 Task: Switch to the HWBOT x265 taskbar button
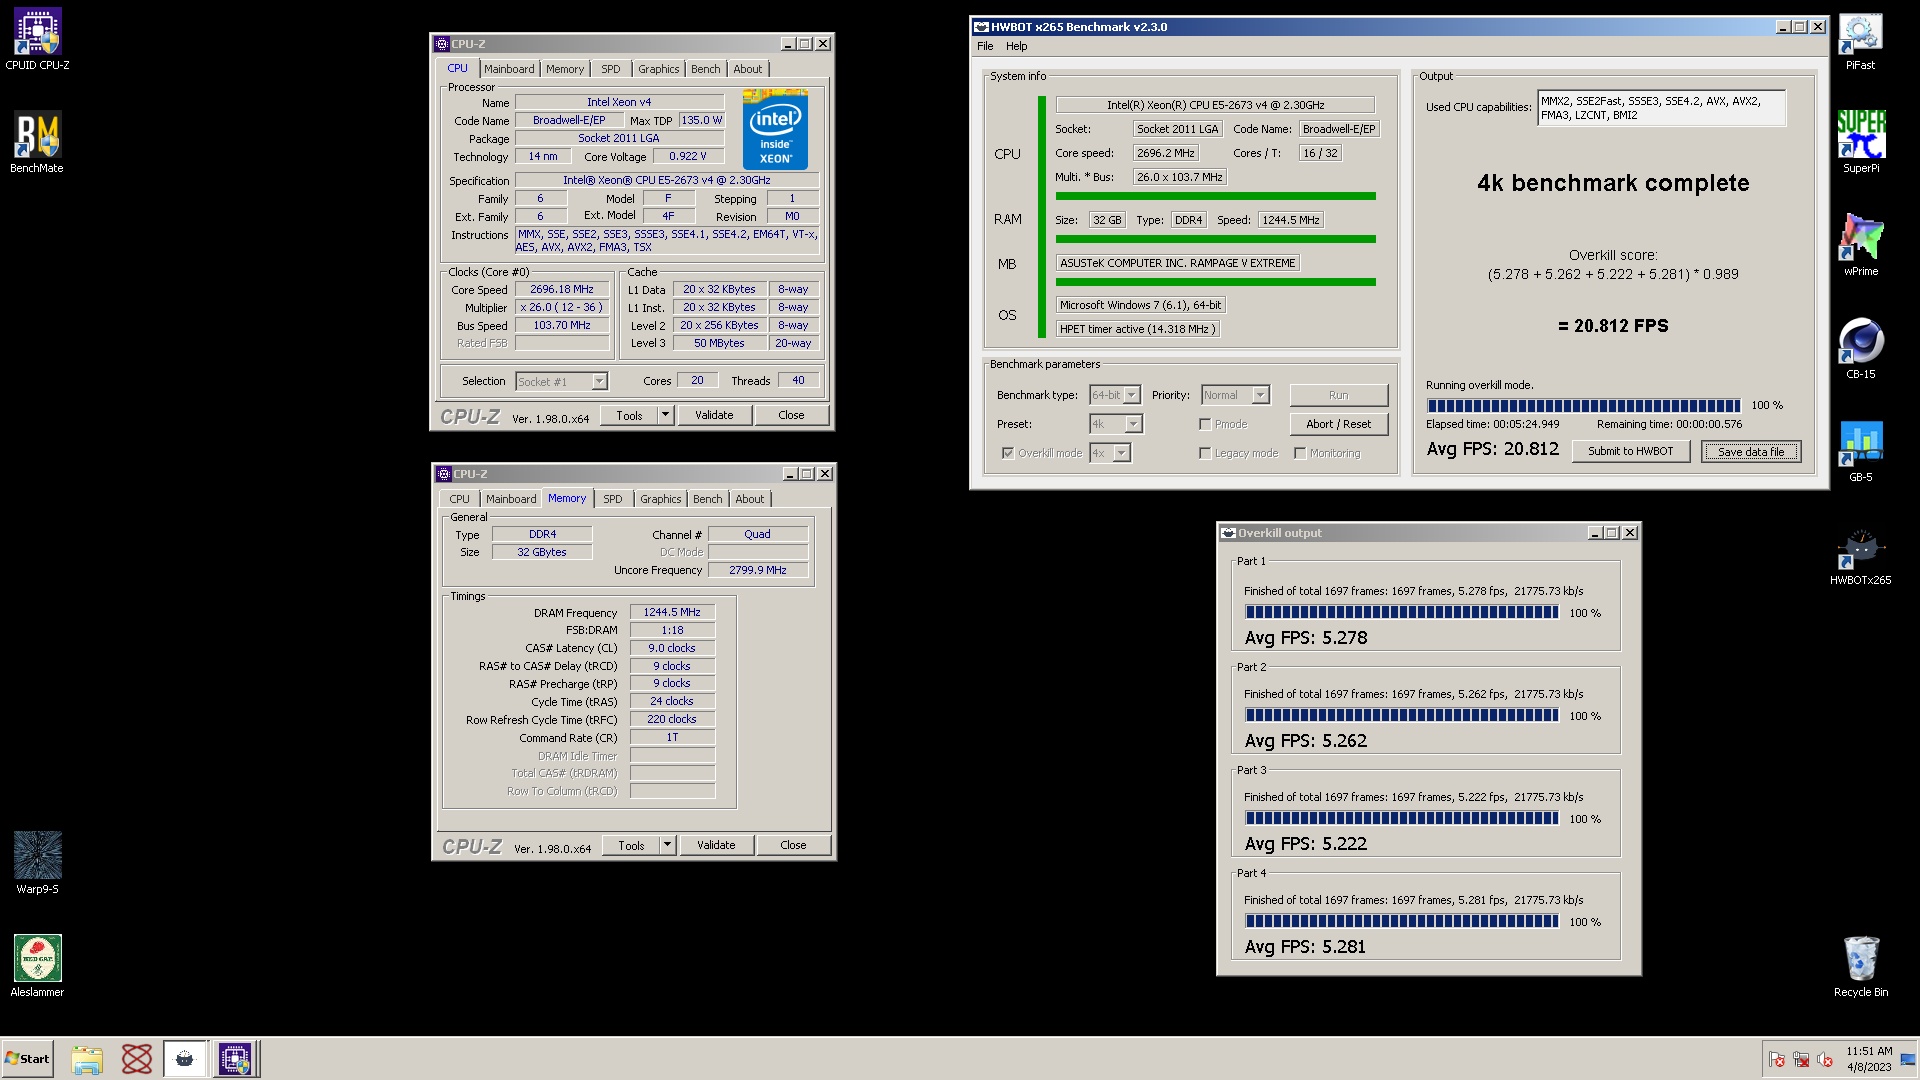(x=185, y=1059)
